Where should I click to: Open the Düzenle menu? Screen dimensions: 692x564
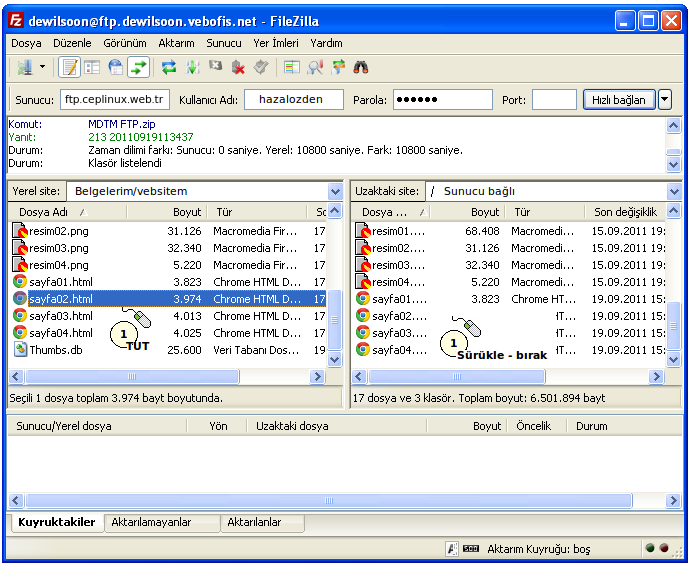click(x=72, y=43)
